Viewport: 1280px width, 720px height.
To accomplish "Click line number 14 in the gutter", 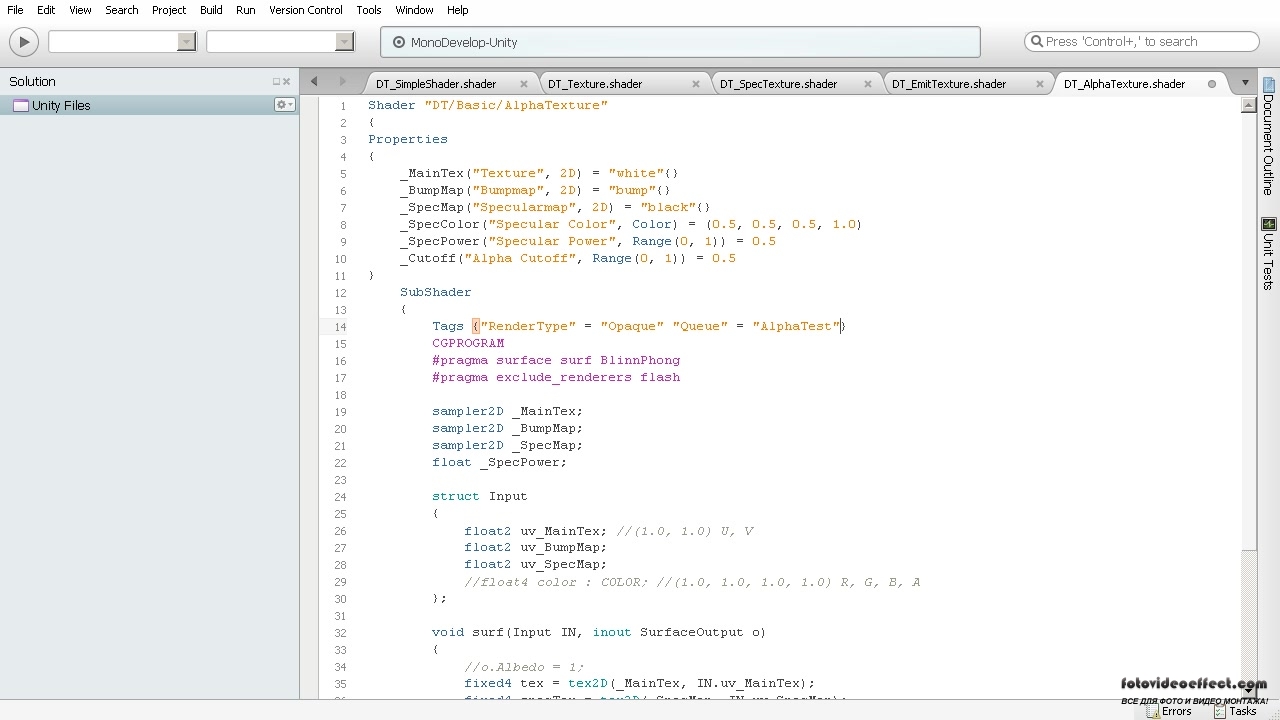I will click(341, 327).
